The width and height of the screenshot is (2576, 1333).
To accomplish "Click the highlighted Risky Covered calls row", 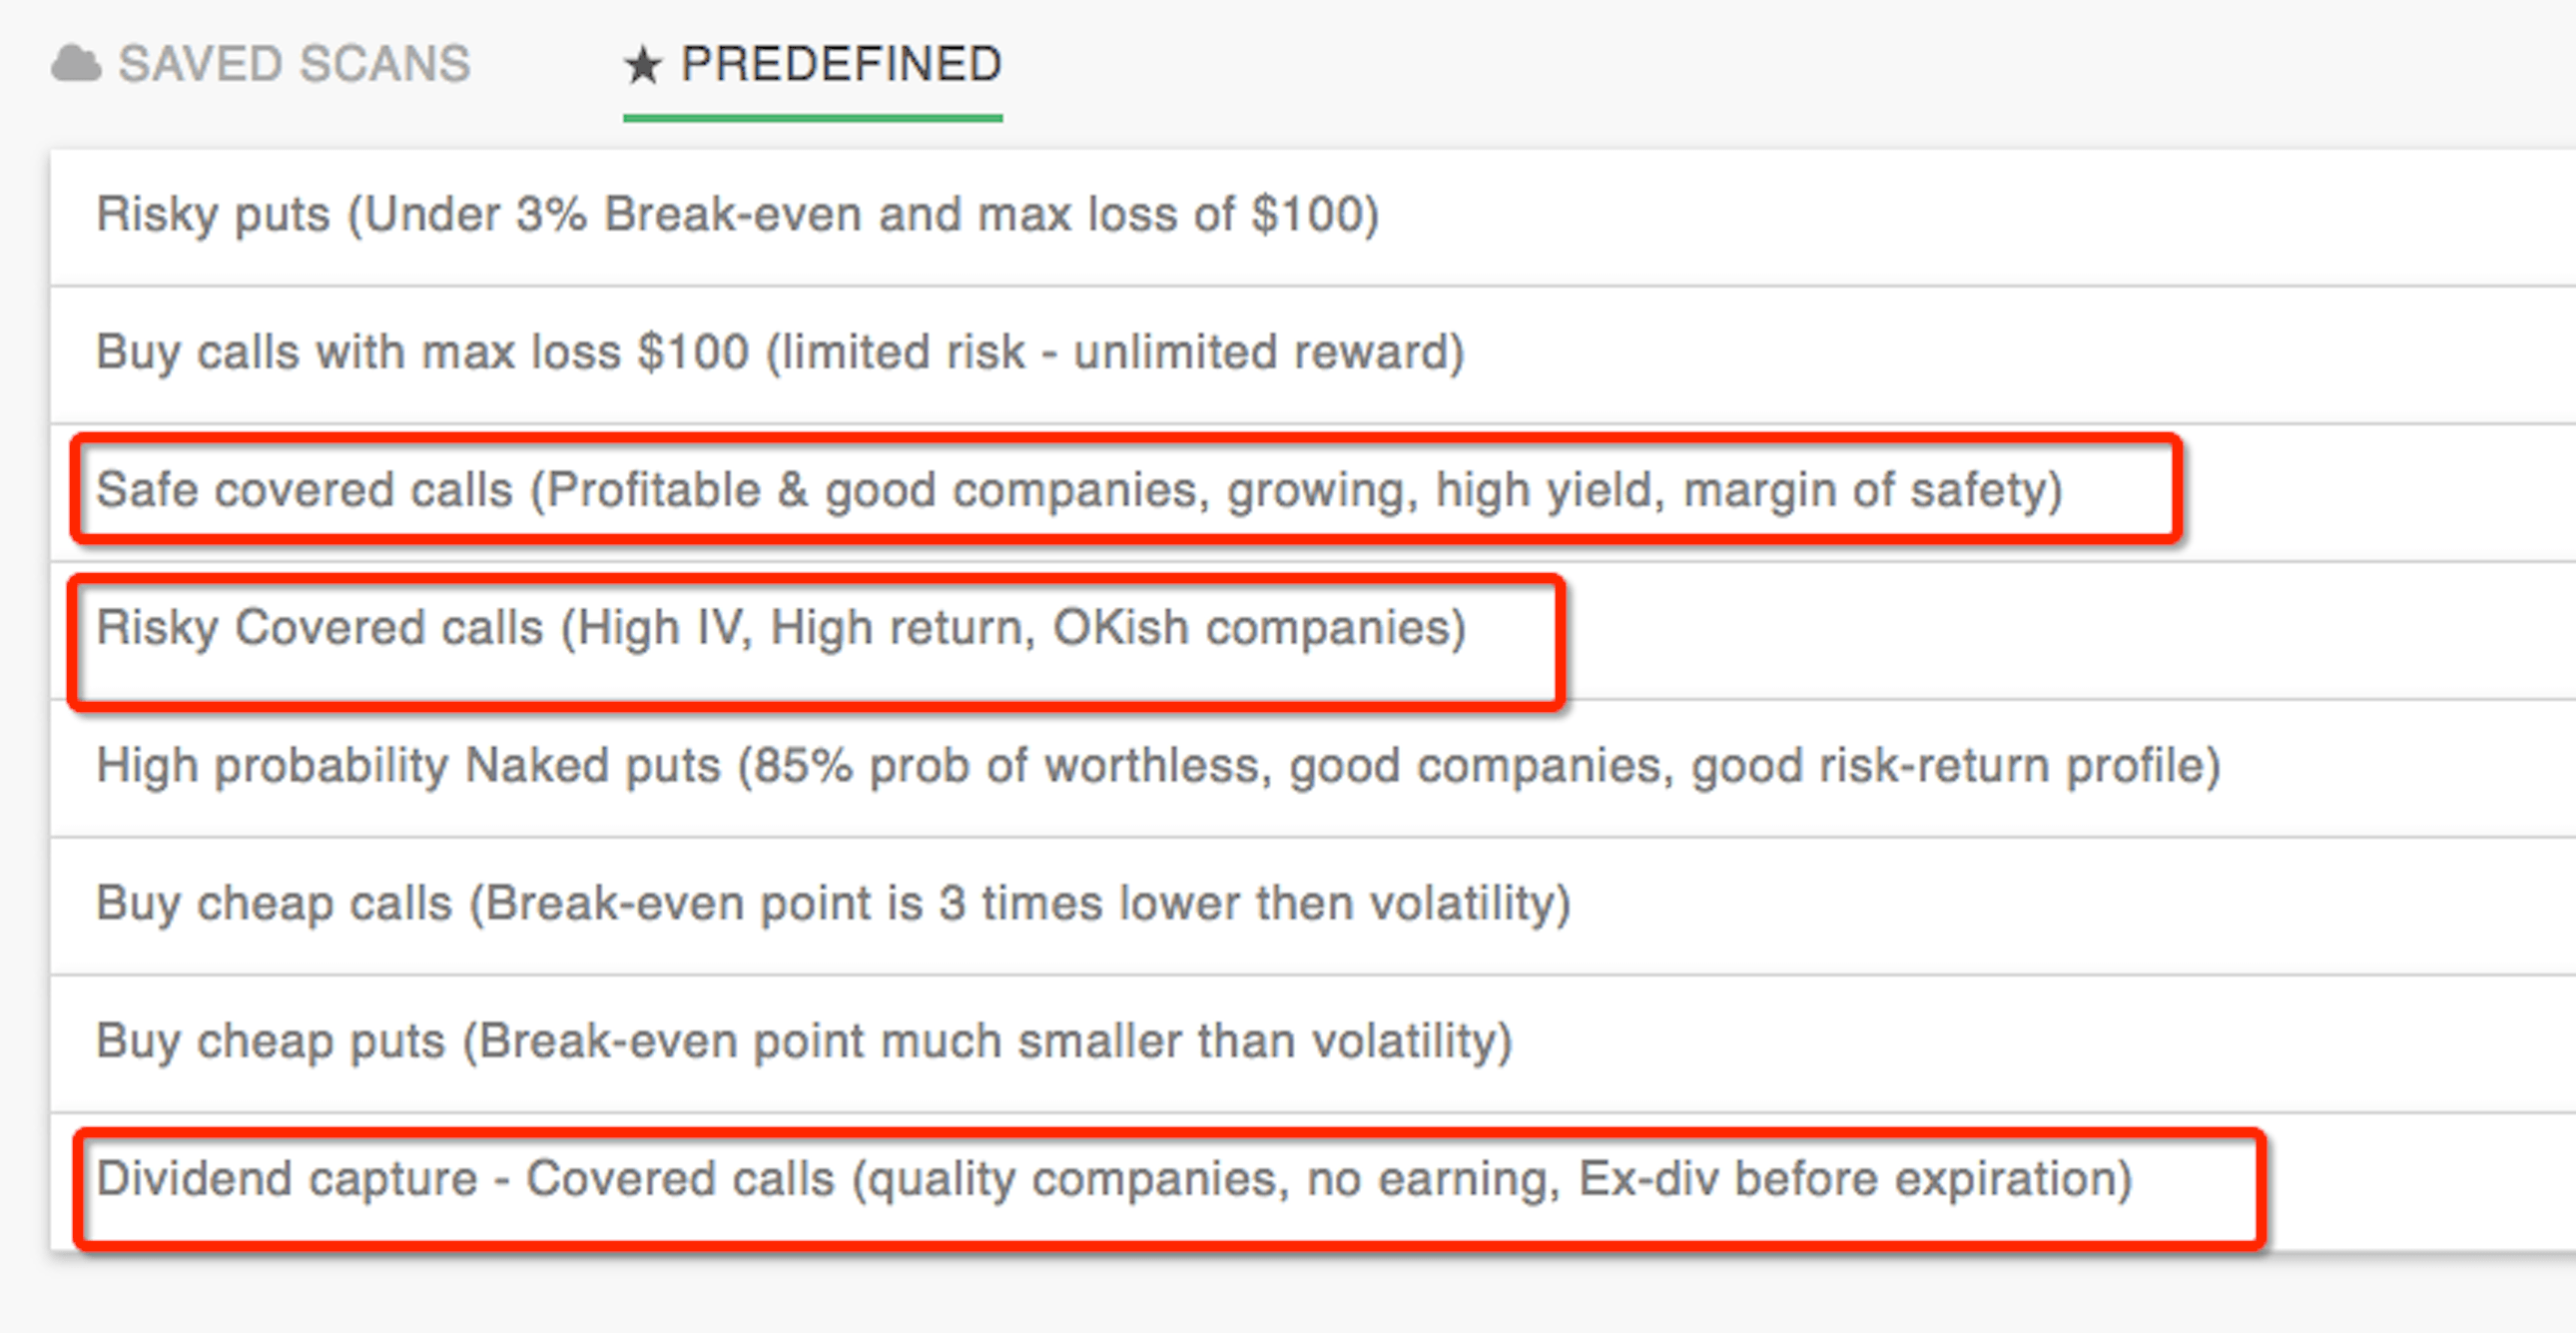I will [x=782, y=627].
